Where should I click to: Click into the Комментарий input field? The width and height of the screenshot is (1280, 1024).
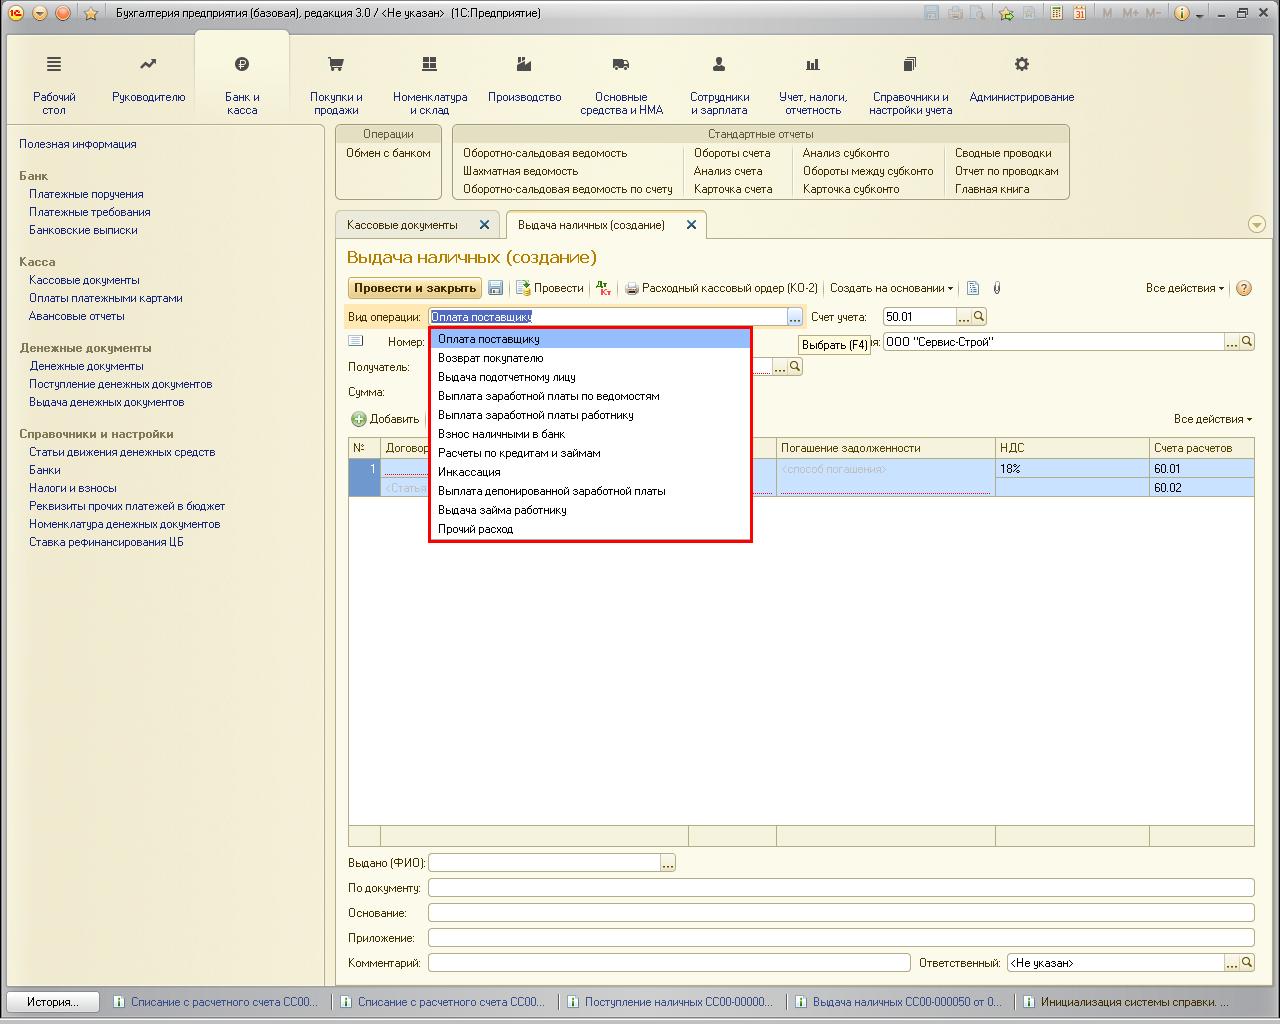(668, 963)
